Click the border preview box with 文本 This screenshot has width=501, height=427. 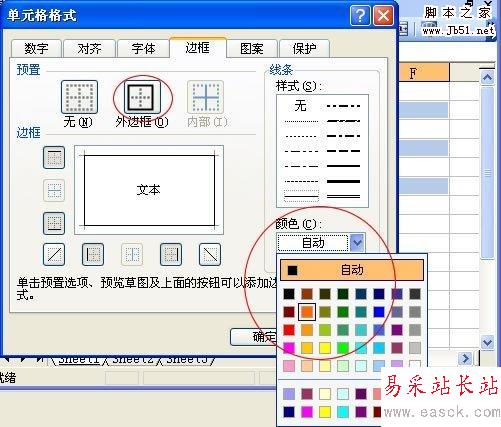[x=149, y=190]
